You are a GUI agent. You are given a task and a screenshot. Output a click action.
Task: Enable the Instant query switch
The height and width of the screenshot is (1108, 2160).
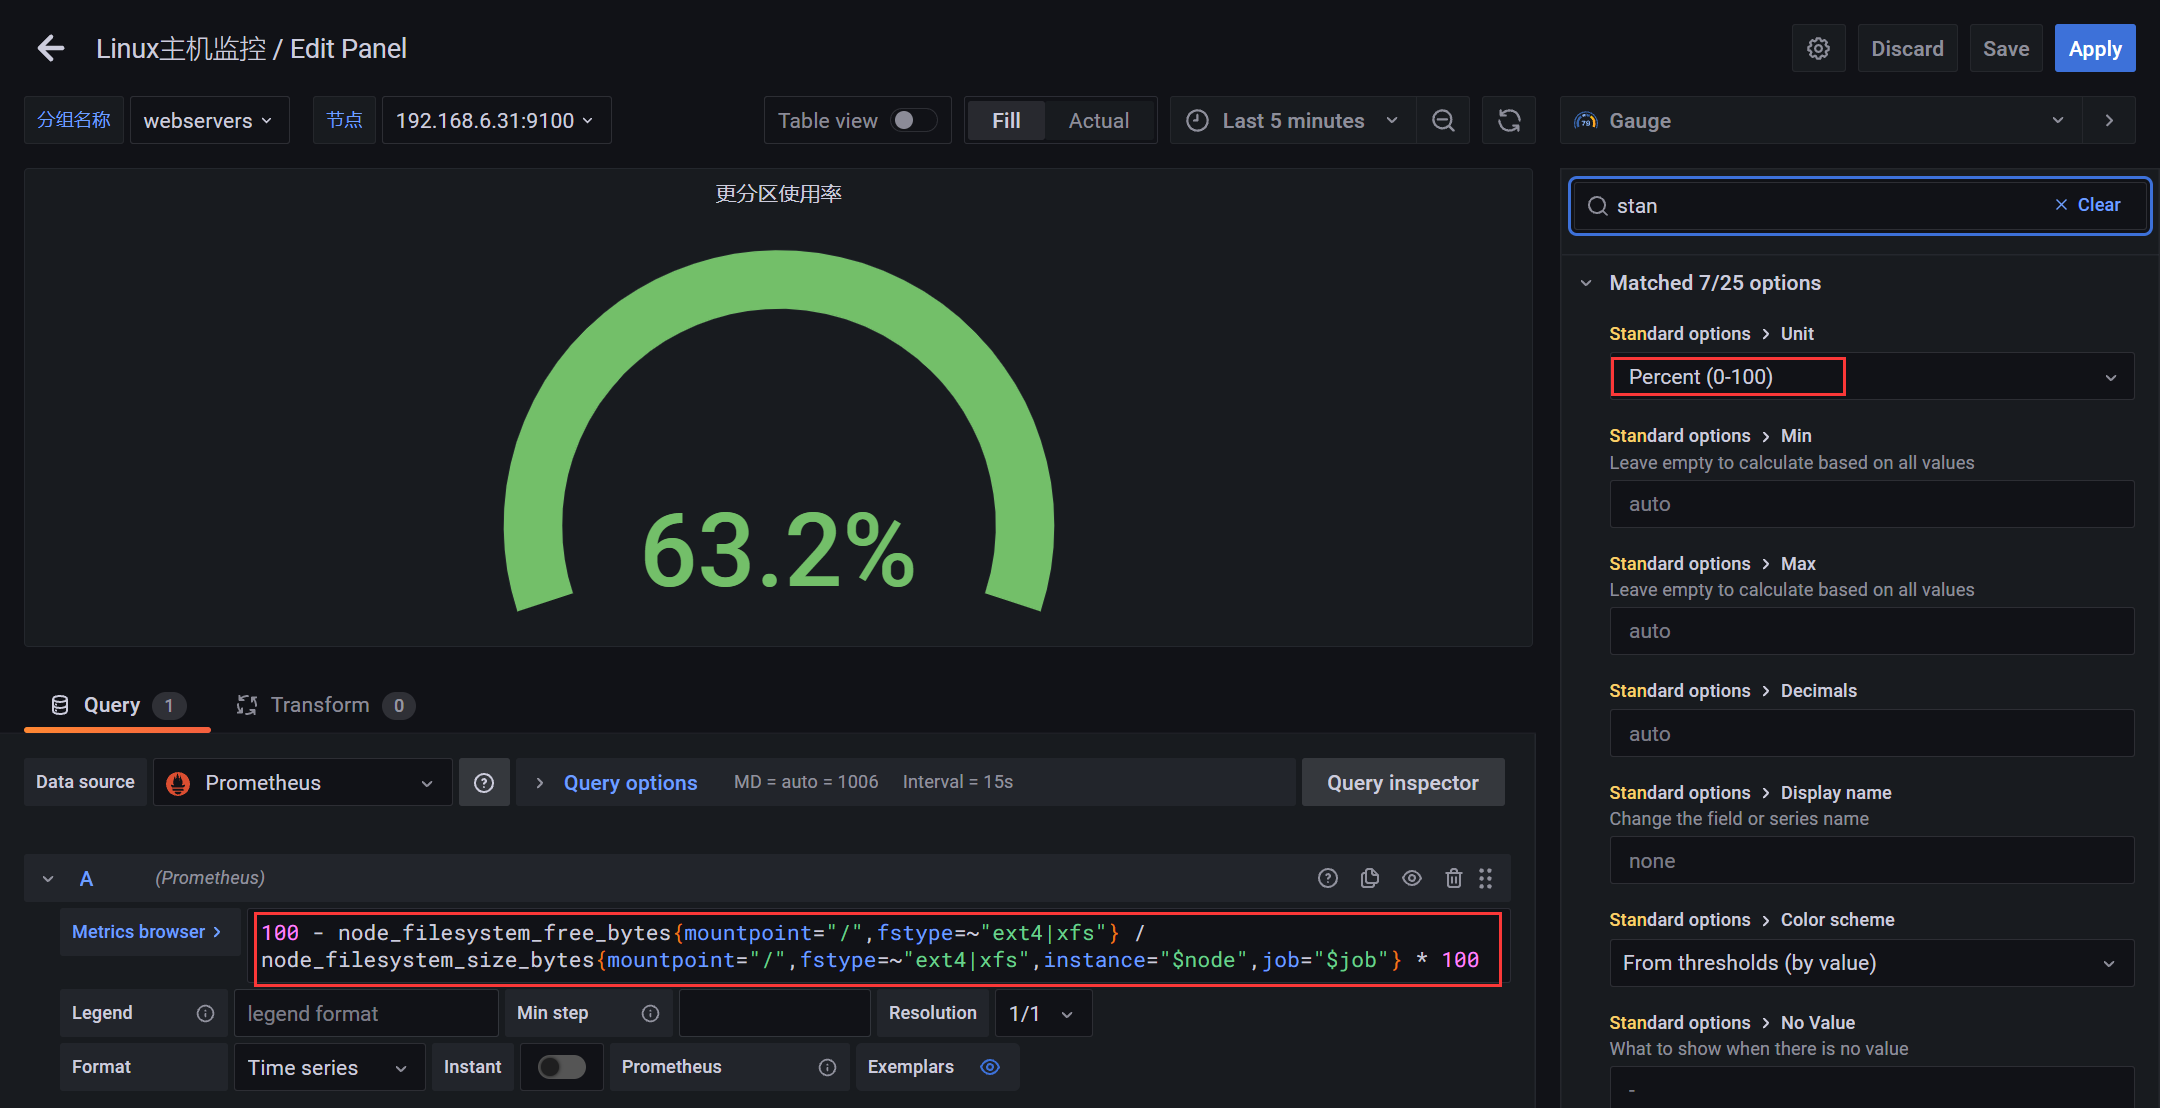pyautogui.click(x=561, y=1067)
